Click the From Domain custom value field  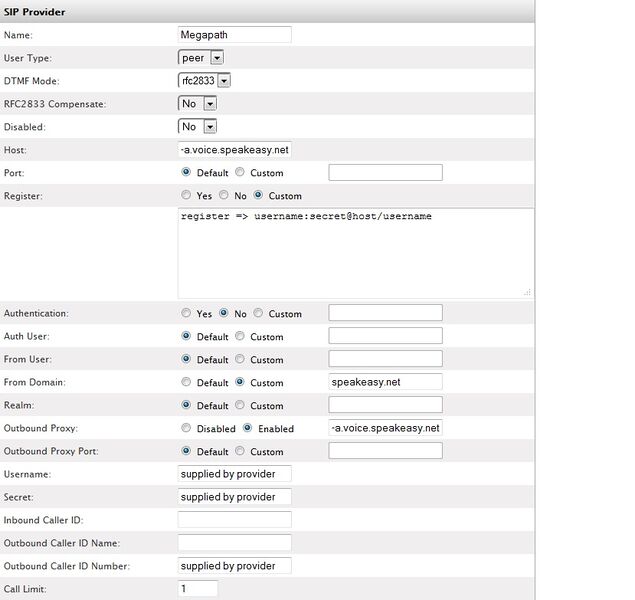385,382
